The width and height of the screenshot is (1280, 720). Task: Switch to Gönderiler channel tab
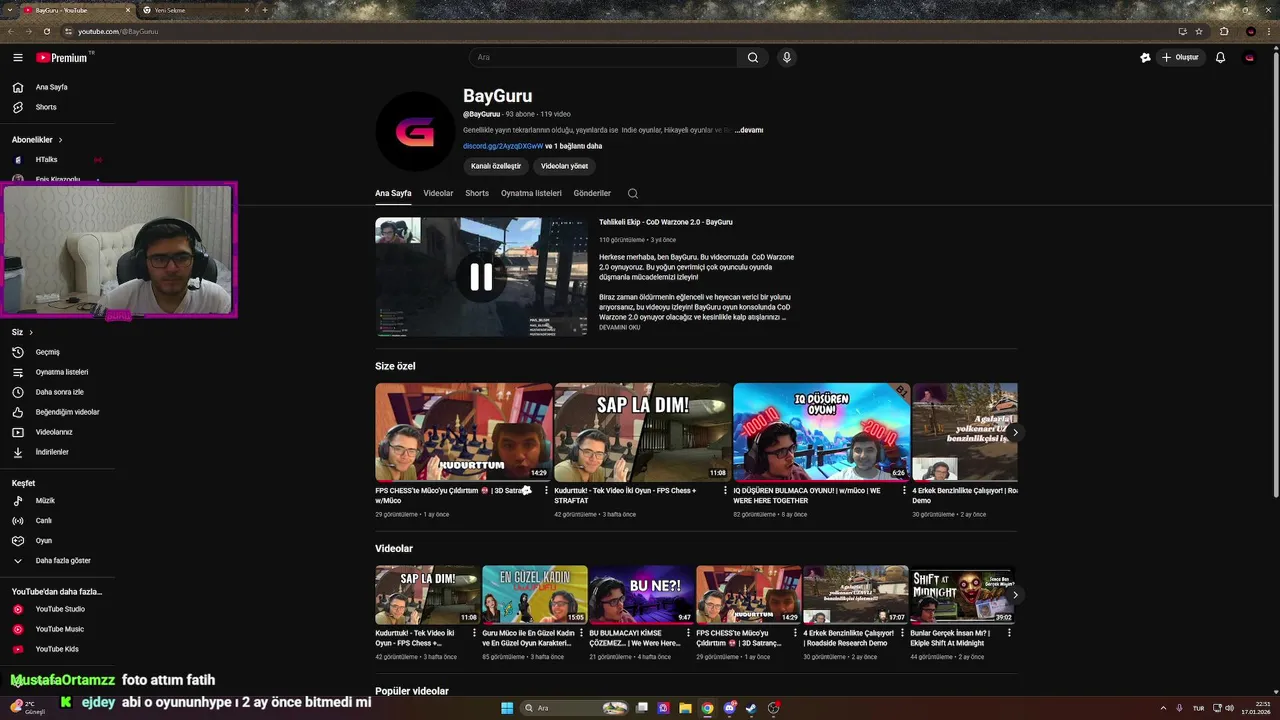pos(592,193)
